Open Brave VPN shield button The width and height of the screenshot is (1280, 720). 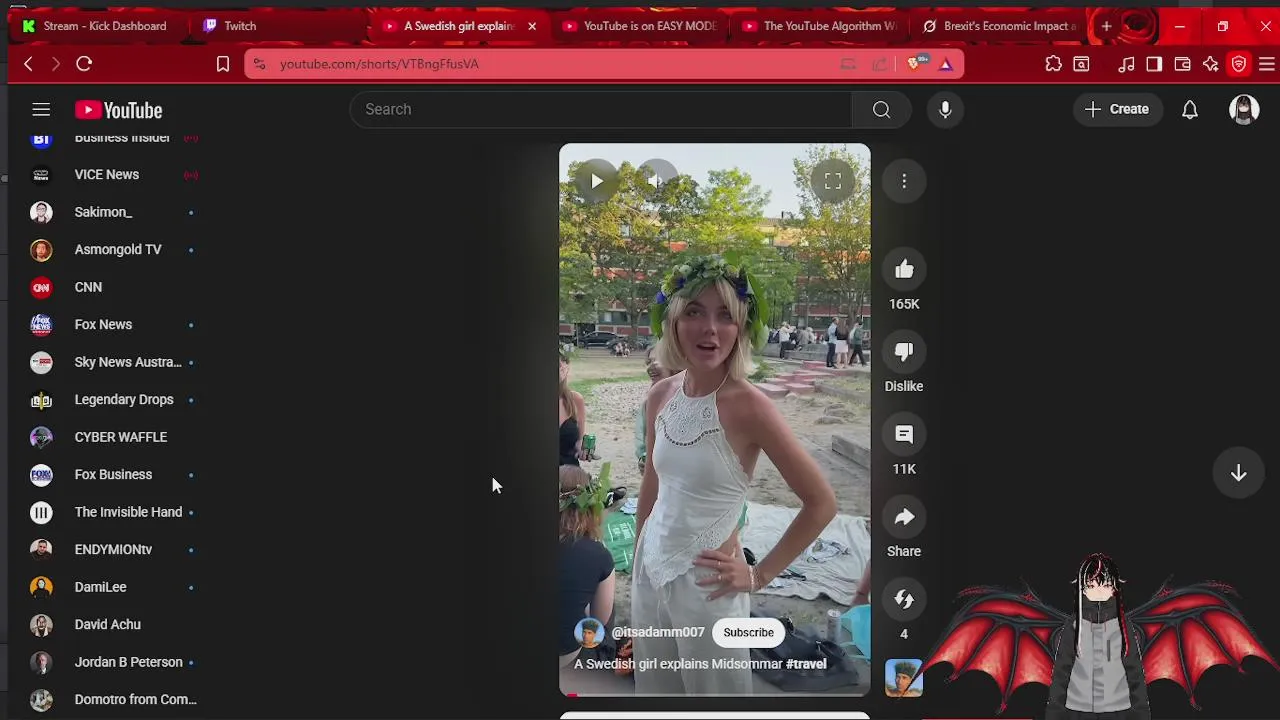click(x=1239, y=64)
